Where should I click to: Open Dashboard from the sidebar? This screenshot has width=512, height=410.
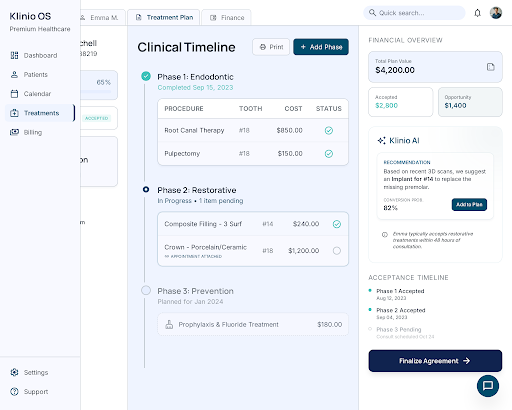[40, 55]
